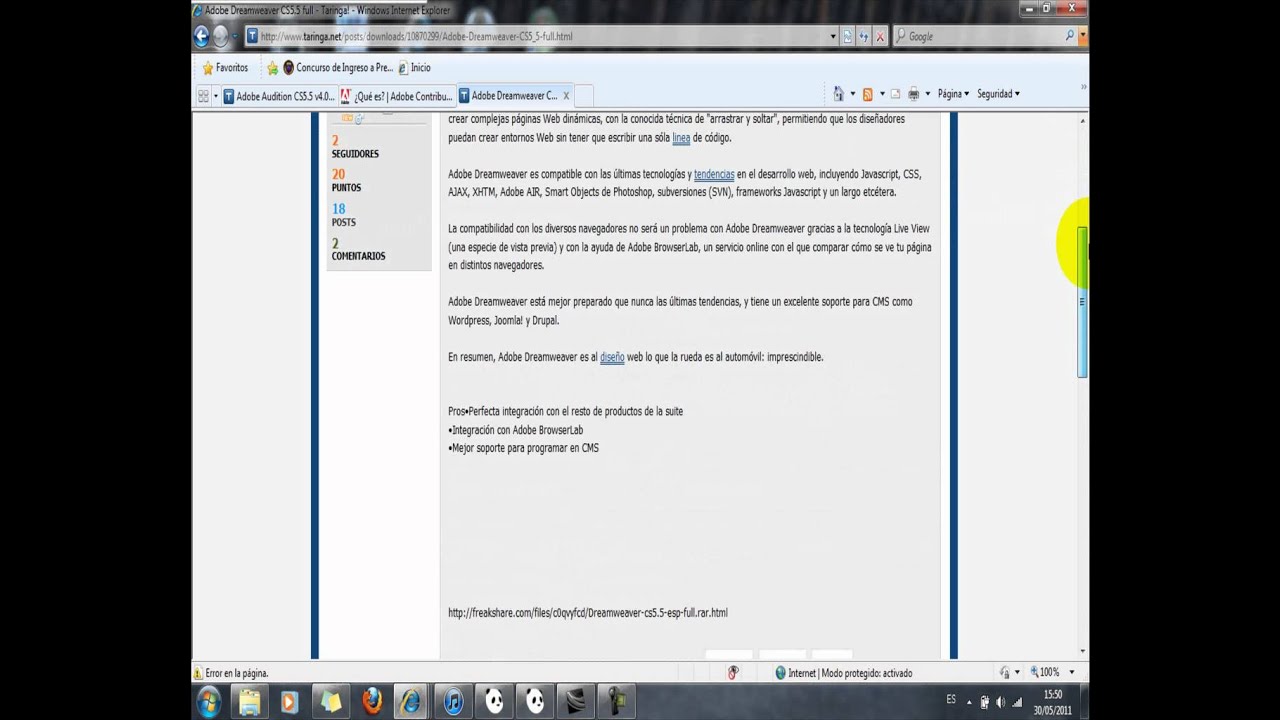1280x720 pixels.
Task: Open the search provider dropdown arrow
Action: click(x=1082, y=36)
